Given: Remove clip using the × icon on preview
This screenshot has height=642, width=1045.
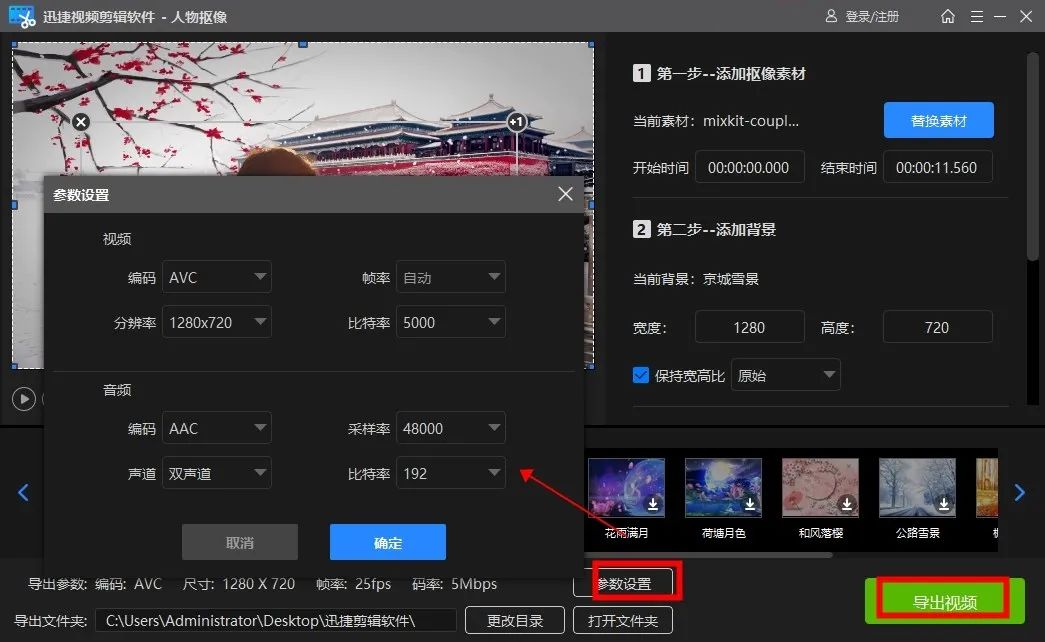Looking at the screenshot, I should point(80,121).
